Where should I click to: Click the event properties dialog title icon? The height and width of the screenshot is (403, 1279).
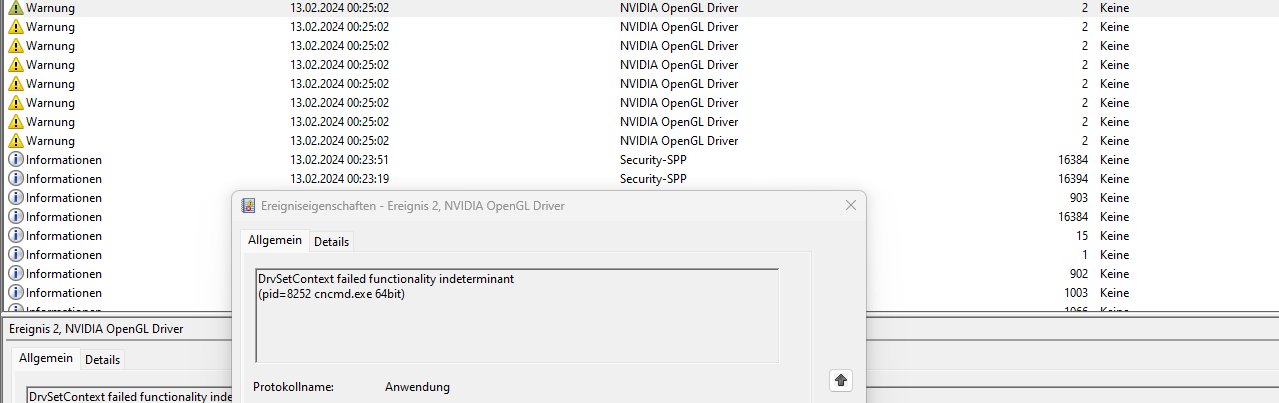249,206
